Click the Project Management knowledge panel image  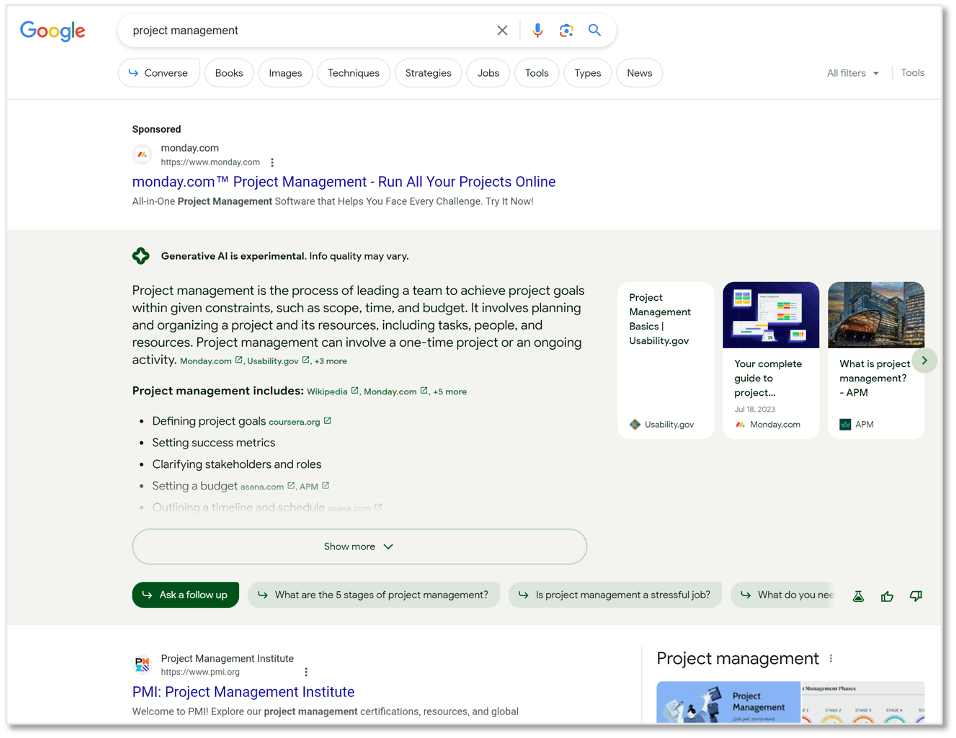(x=728, y=702)
